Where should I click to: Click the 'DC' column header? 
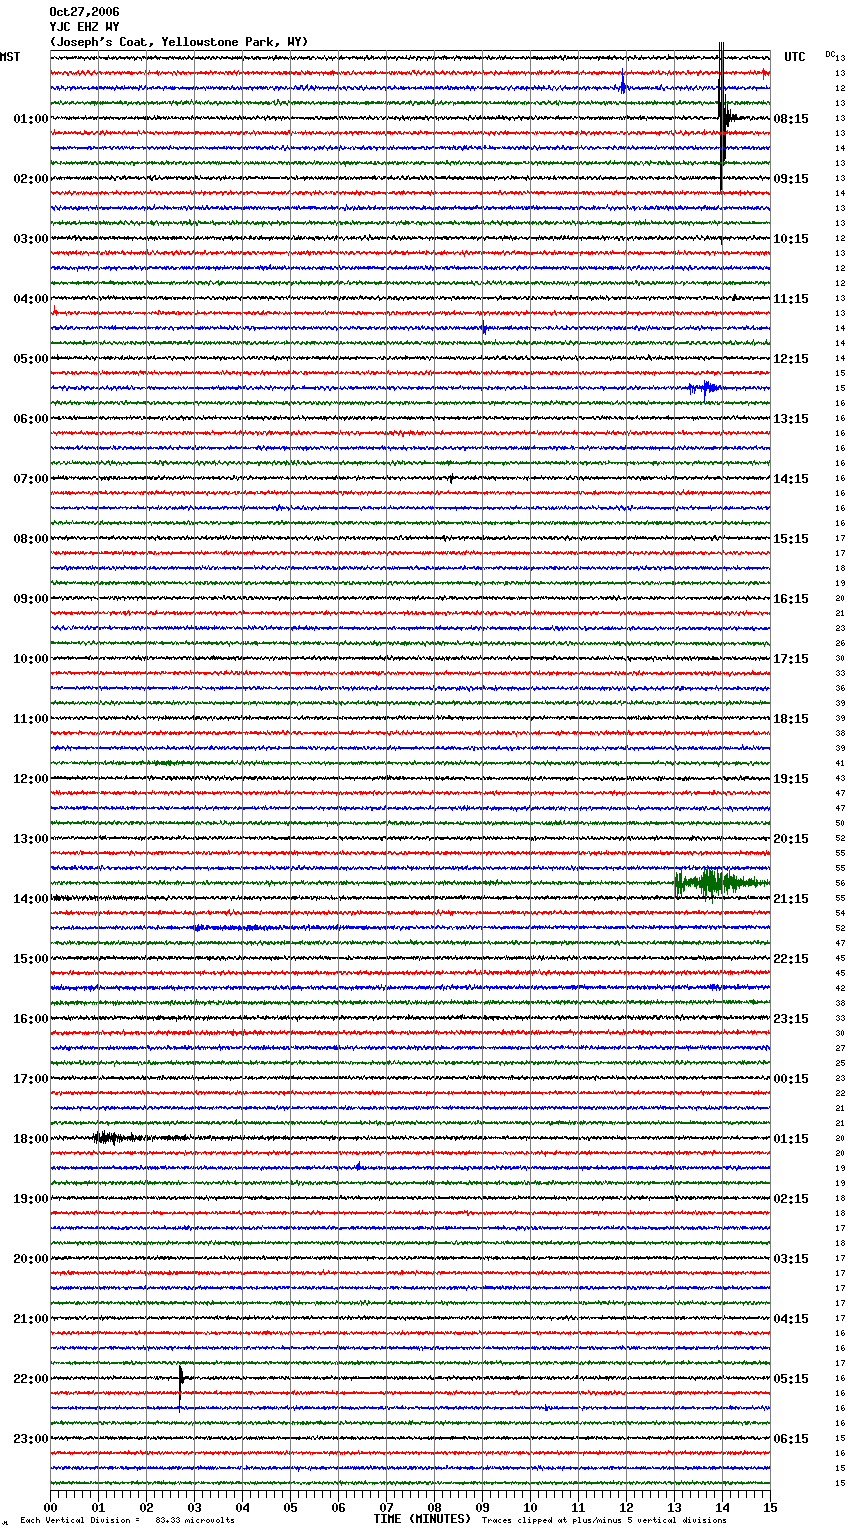pos(830,54)
